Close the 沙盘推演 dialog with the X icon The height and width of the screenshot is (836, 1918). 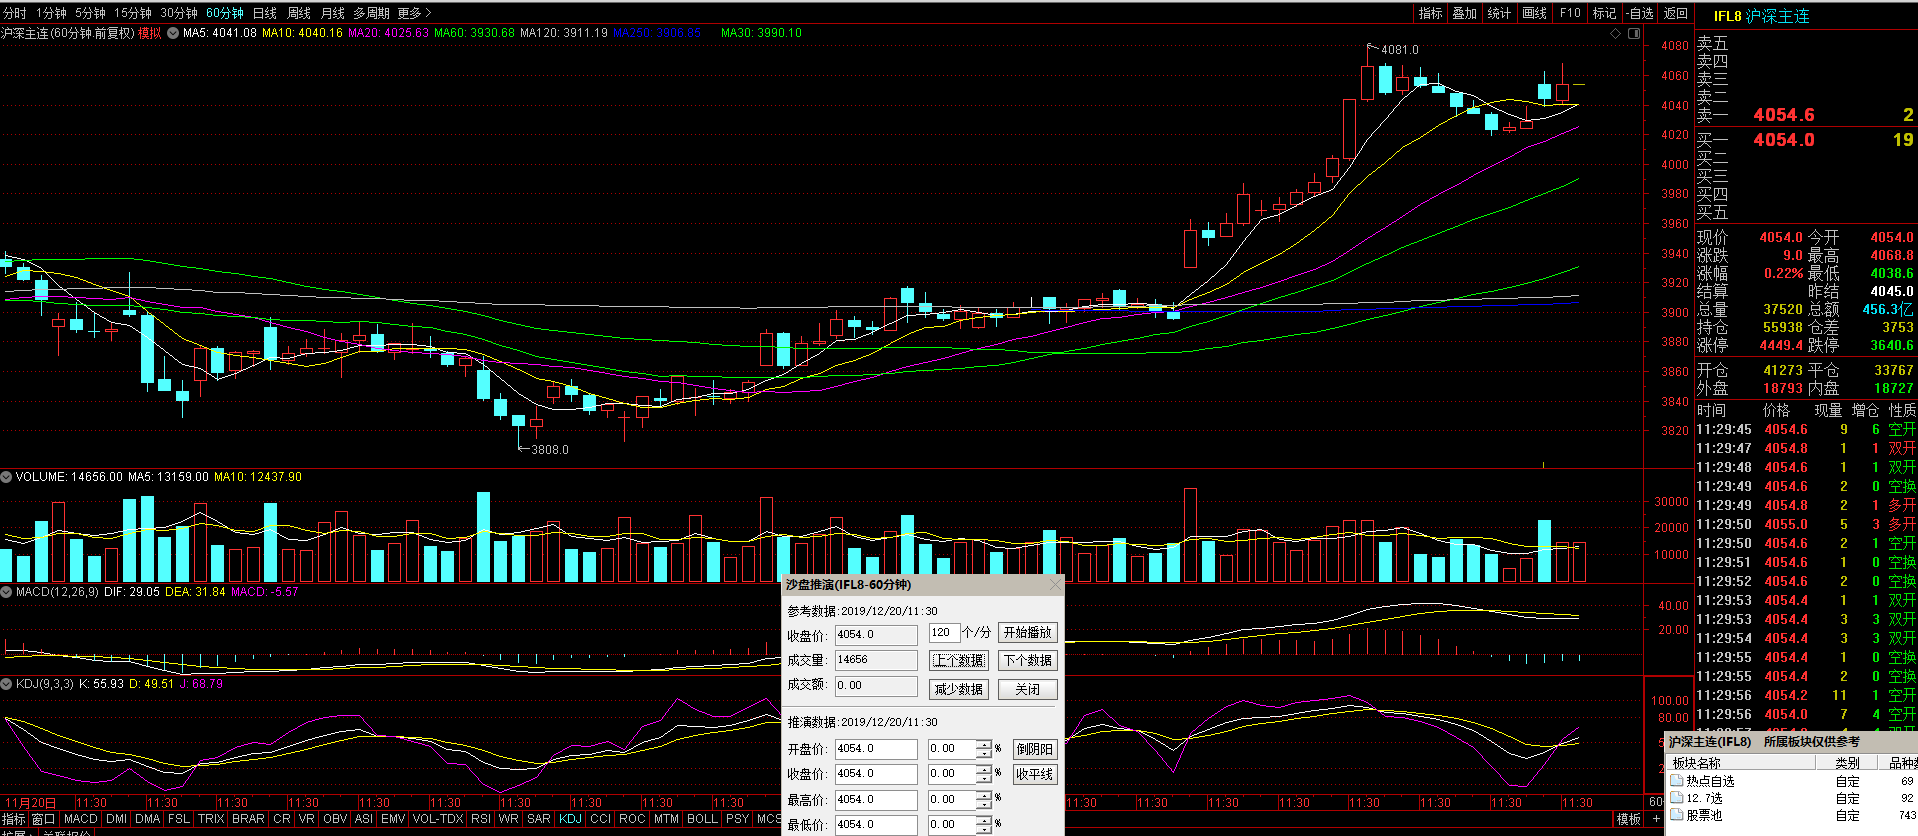(1054, 585)
